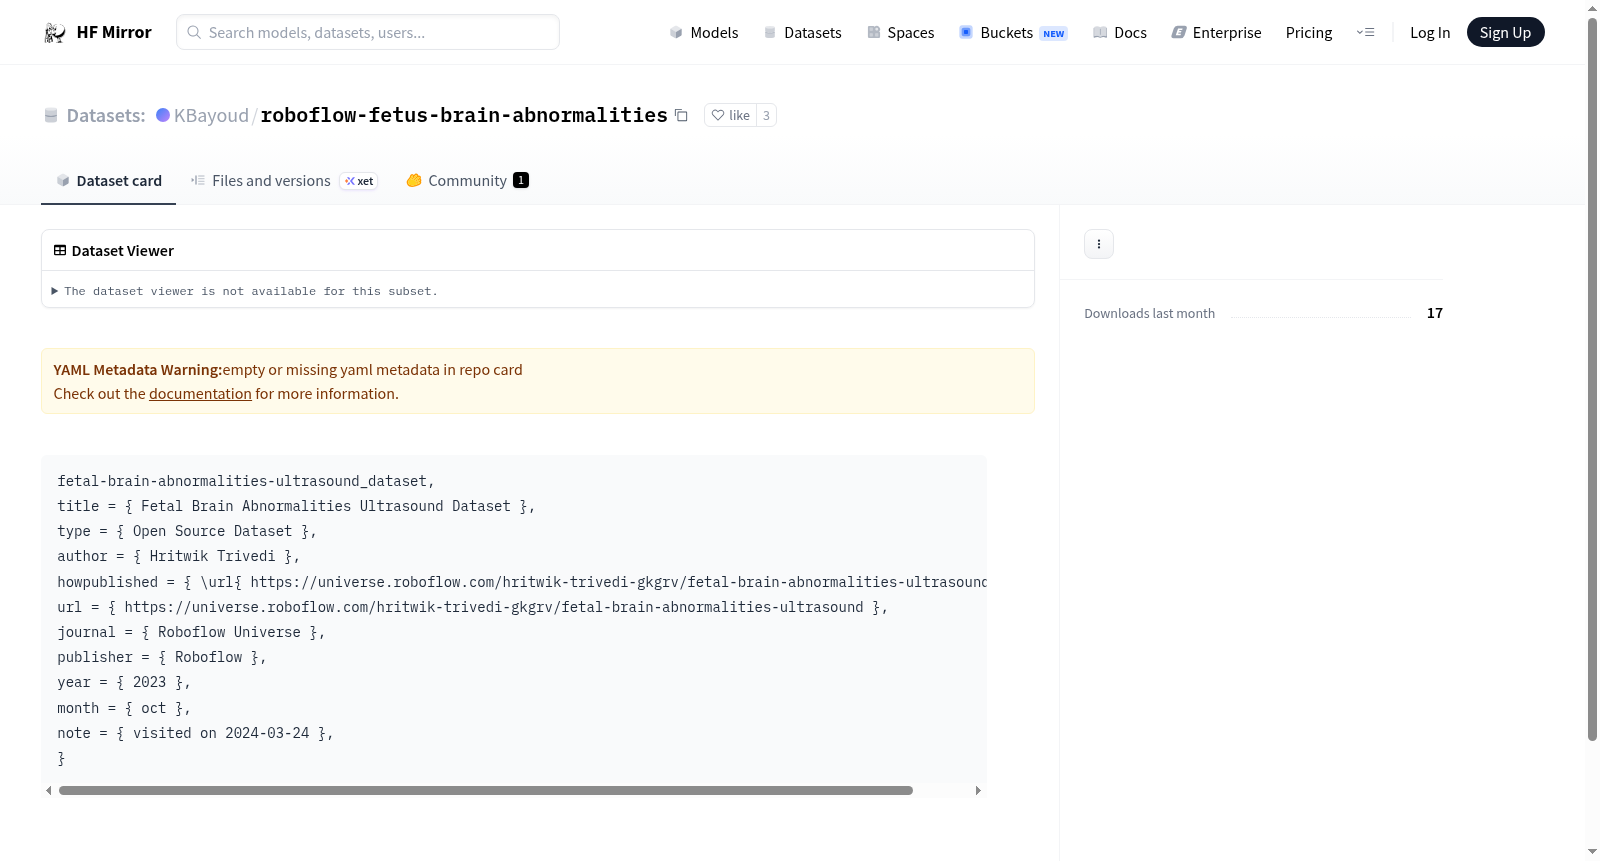Click the YAML Metadata Warning text
Viewport: 1600px width, 861px height.
(x=138, y=370)
